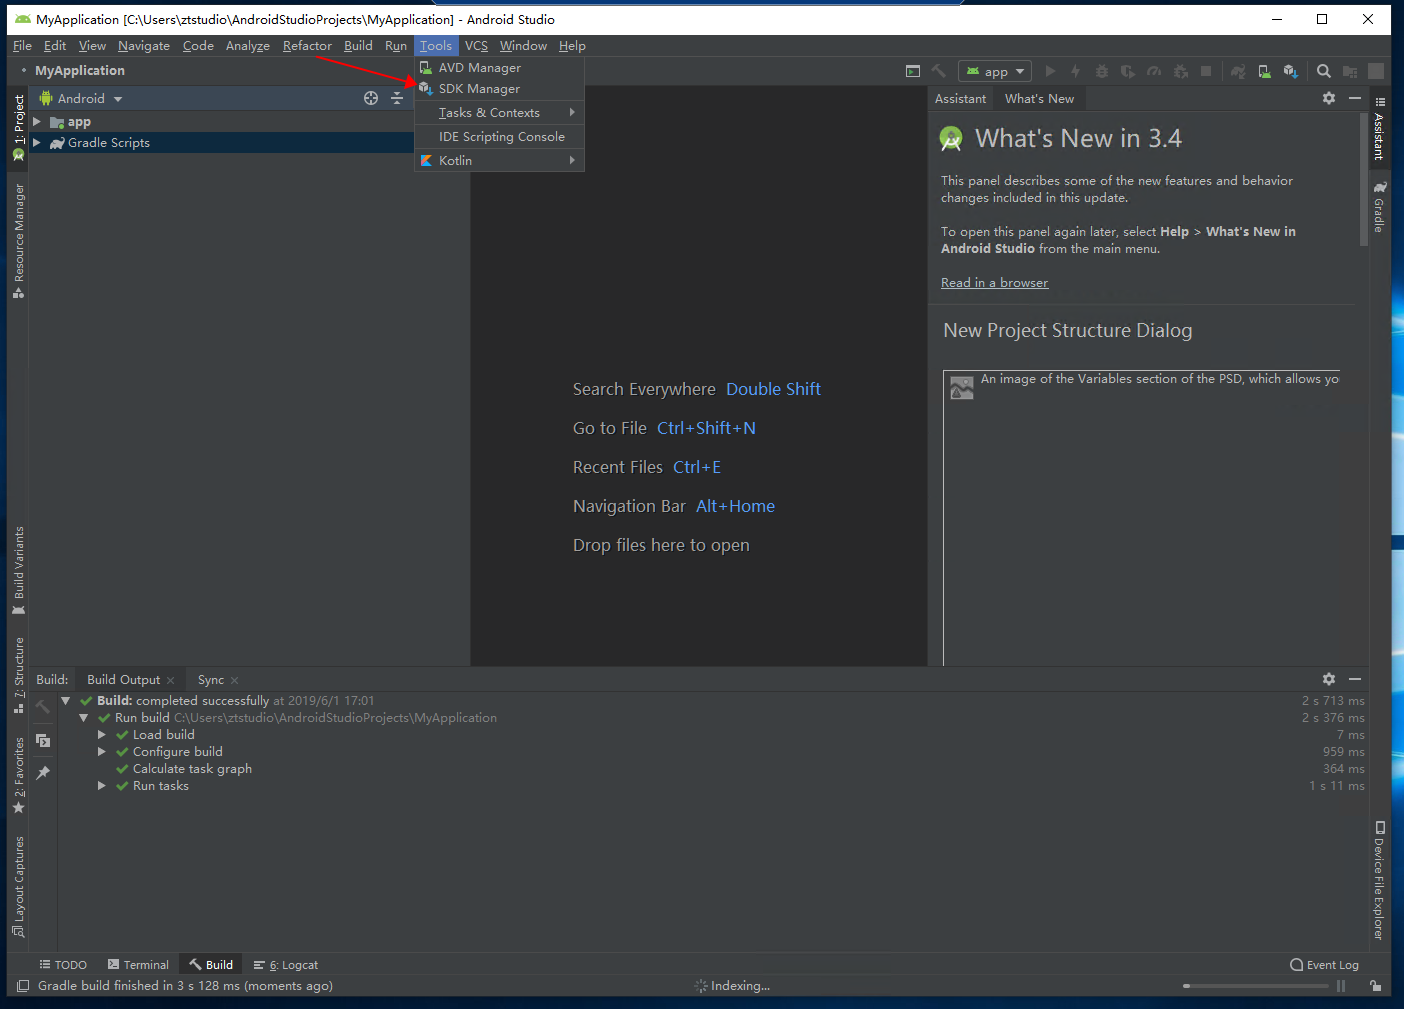This screenshot has height=1009, width=1404.
Task: Open the Refactor menu
Action: [307, 46]
